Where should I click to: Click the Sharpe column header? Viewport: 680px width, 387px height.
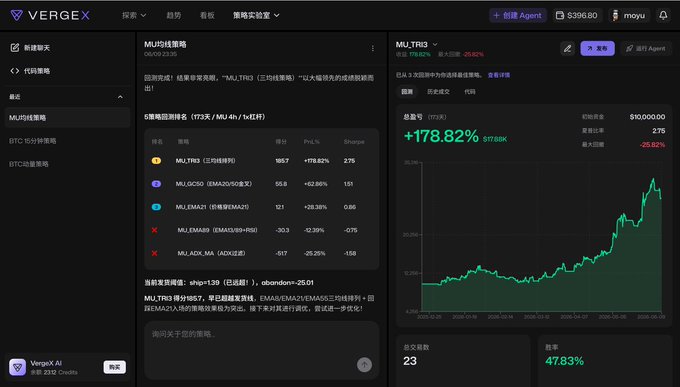(x=354, y=142)
